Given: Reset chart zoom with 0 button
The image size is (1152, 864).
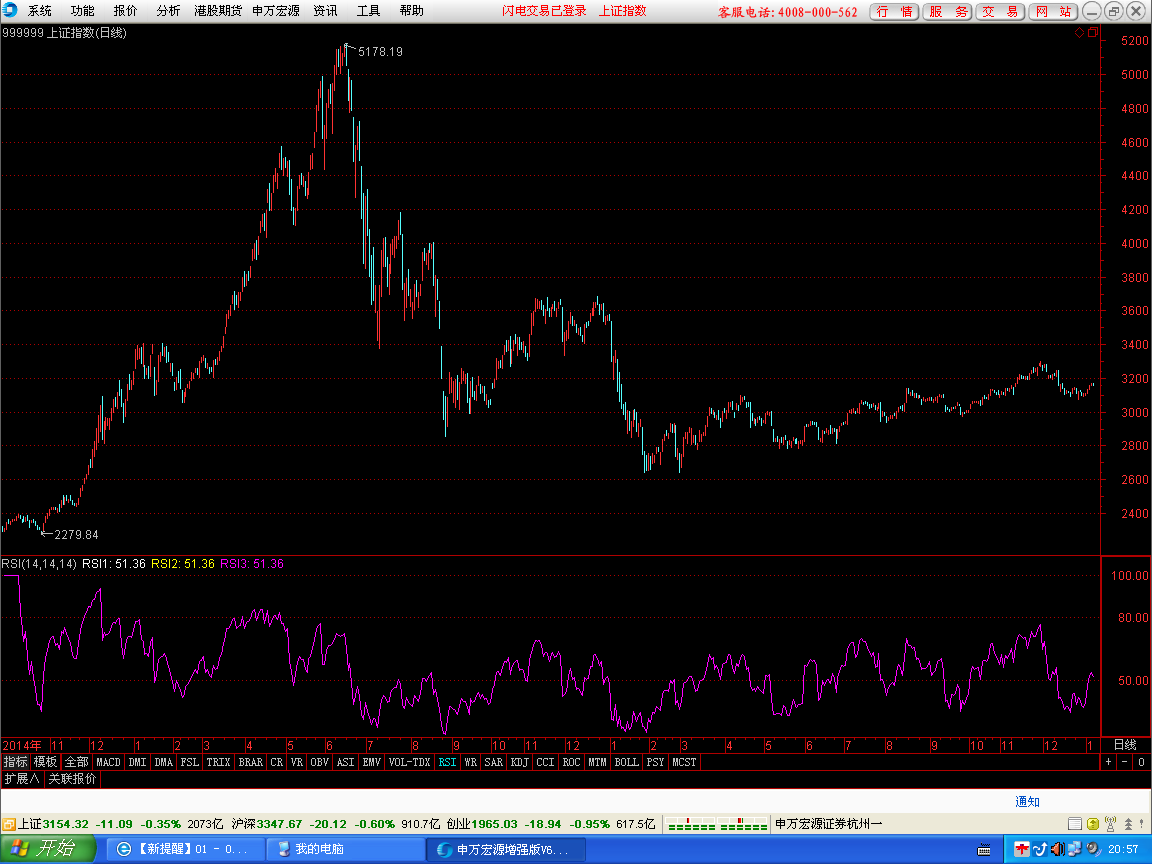Looking at the screenshot, I should click(x=1141, y=762).
